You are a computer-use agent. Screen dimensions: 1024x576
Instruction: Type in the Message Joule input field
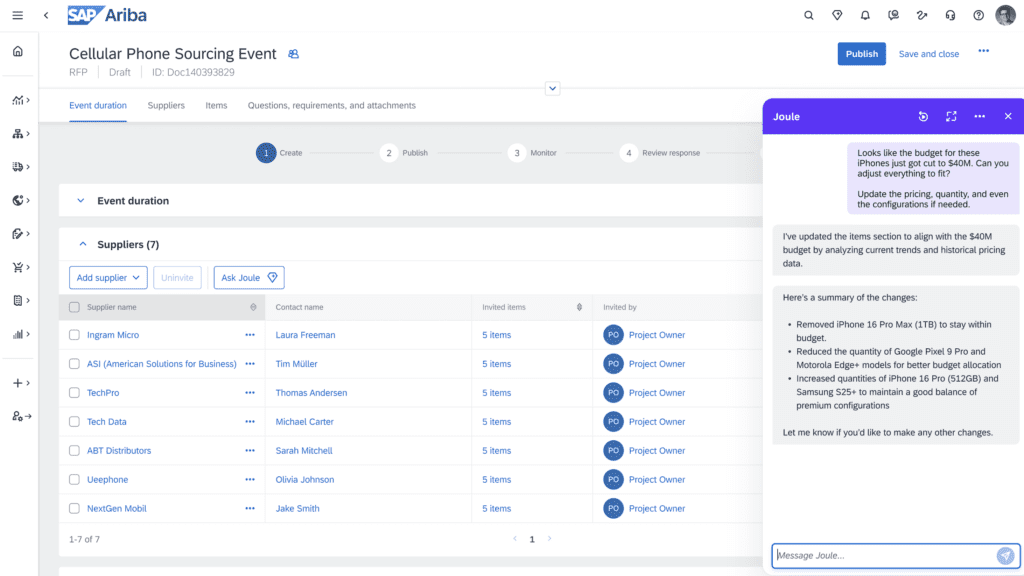point(882,556)
